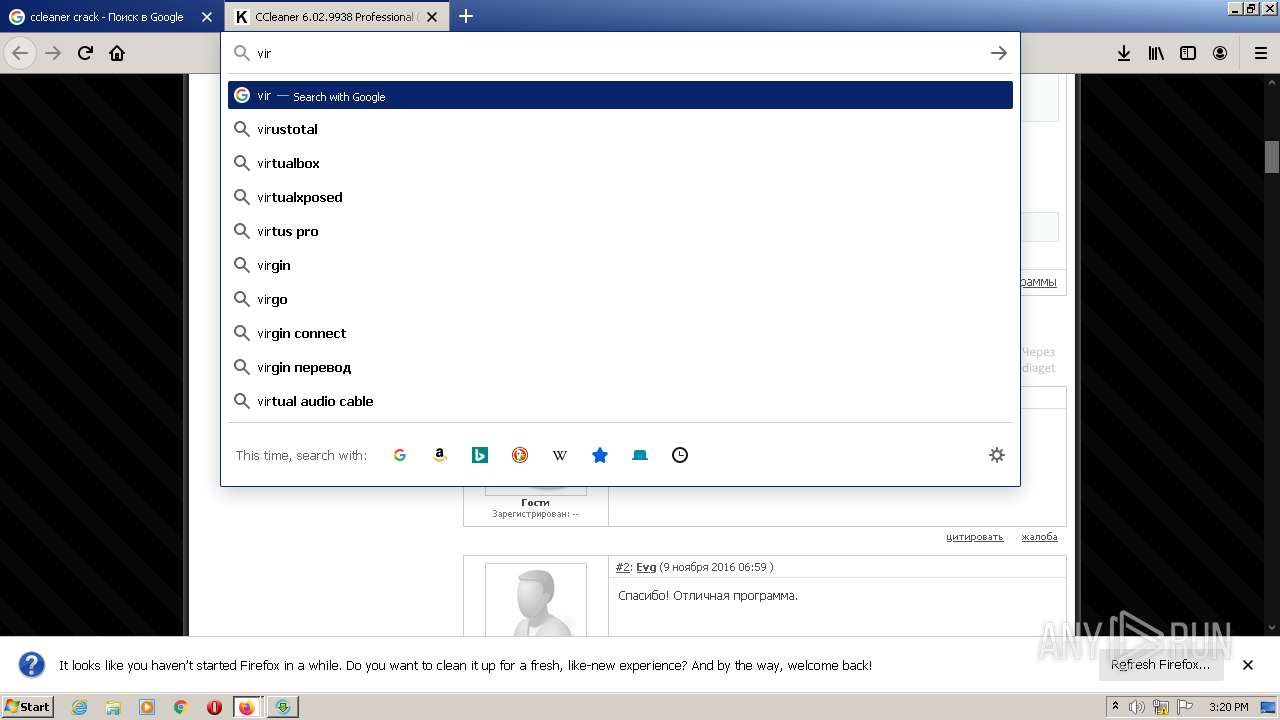1280x720 pixels.
Task: Search this time with Wikipedia
Action: pos(560,455)
